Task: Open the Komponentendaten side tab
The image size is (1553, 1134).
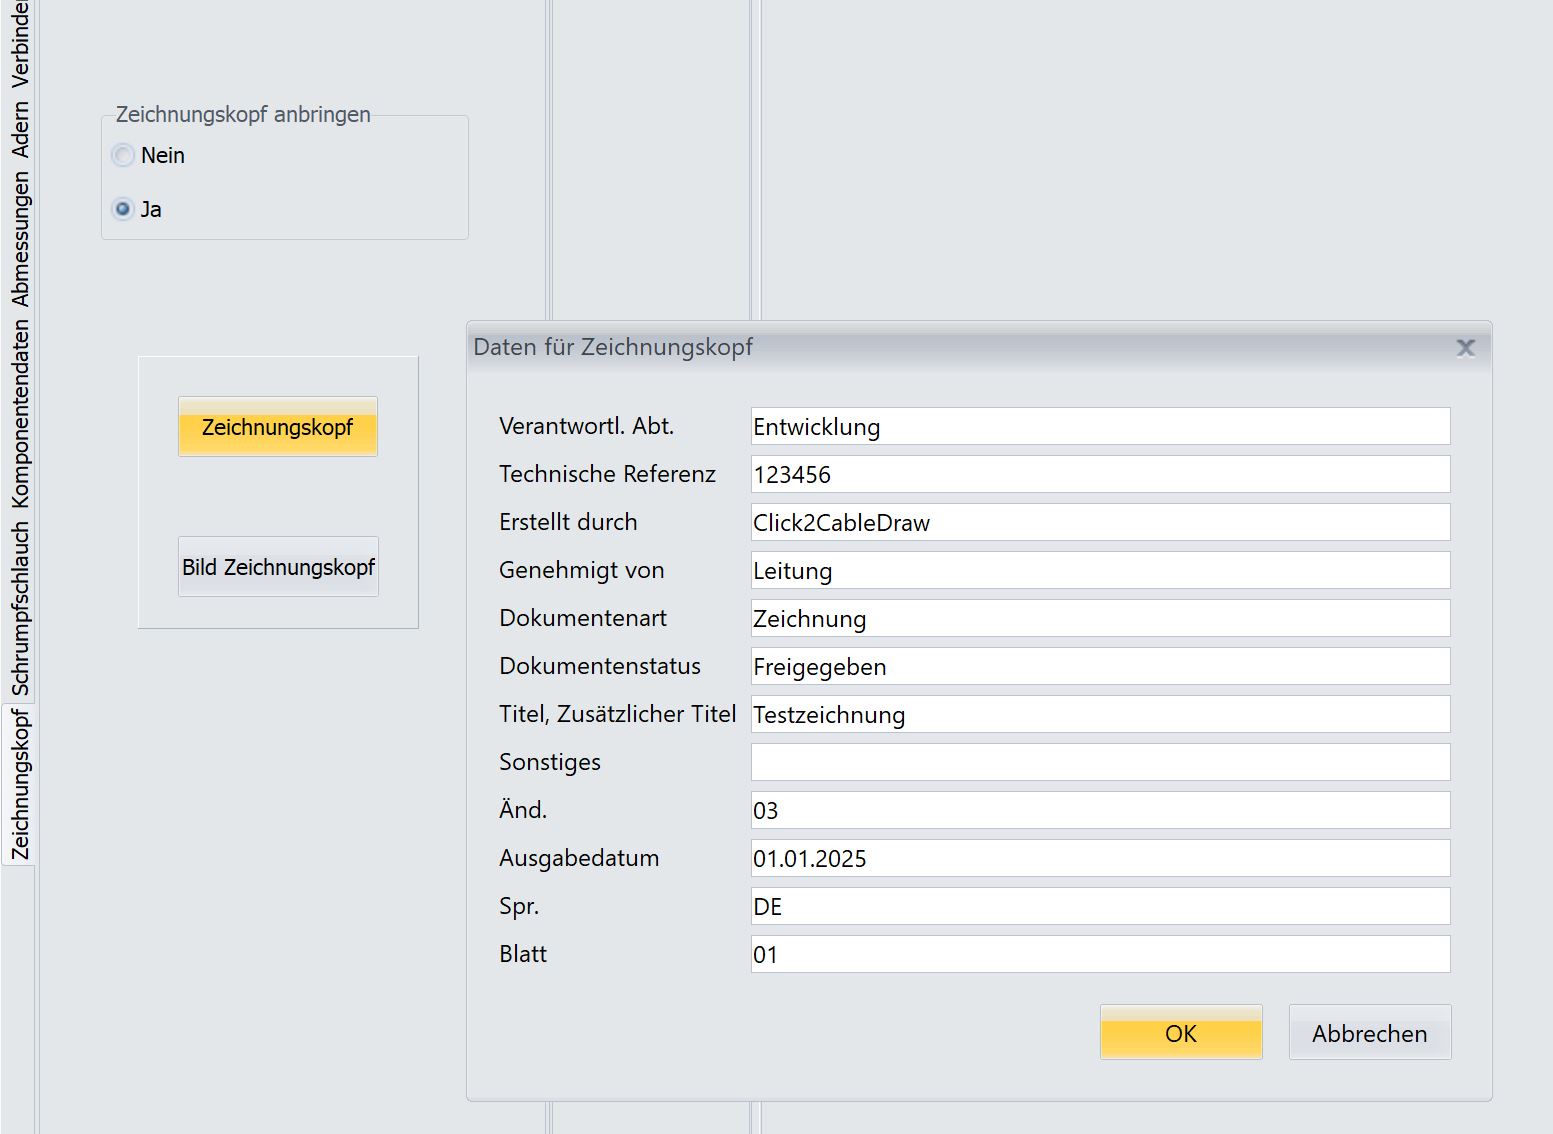Action: [x=20, y=414]
